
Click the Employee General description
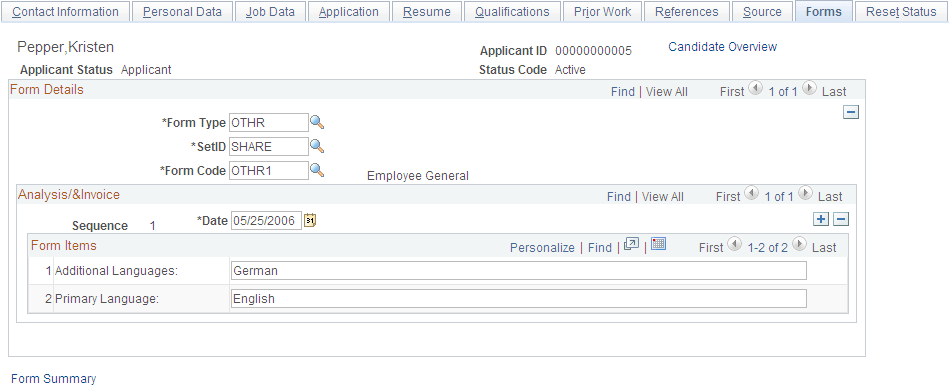[418, 176]
